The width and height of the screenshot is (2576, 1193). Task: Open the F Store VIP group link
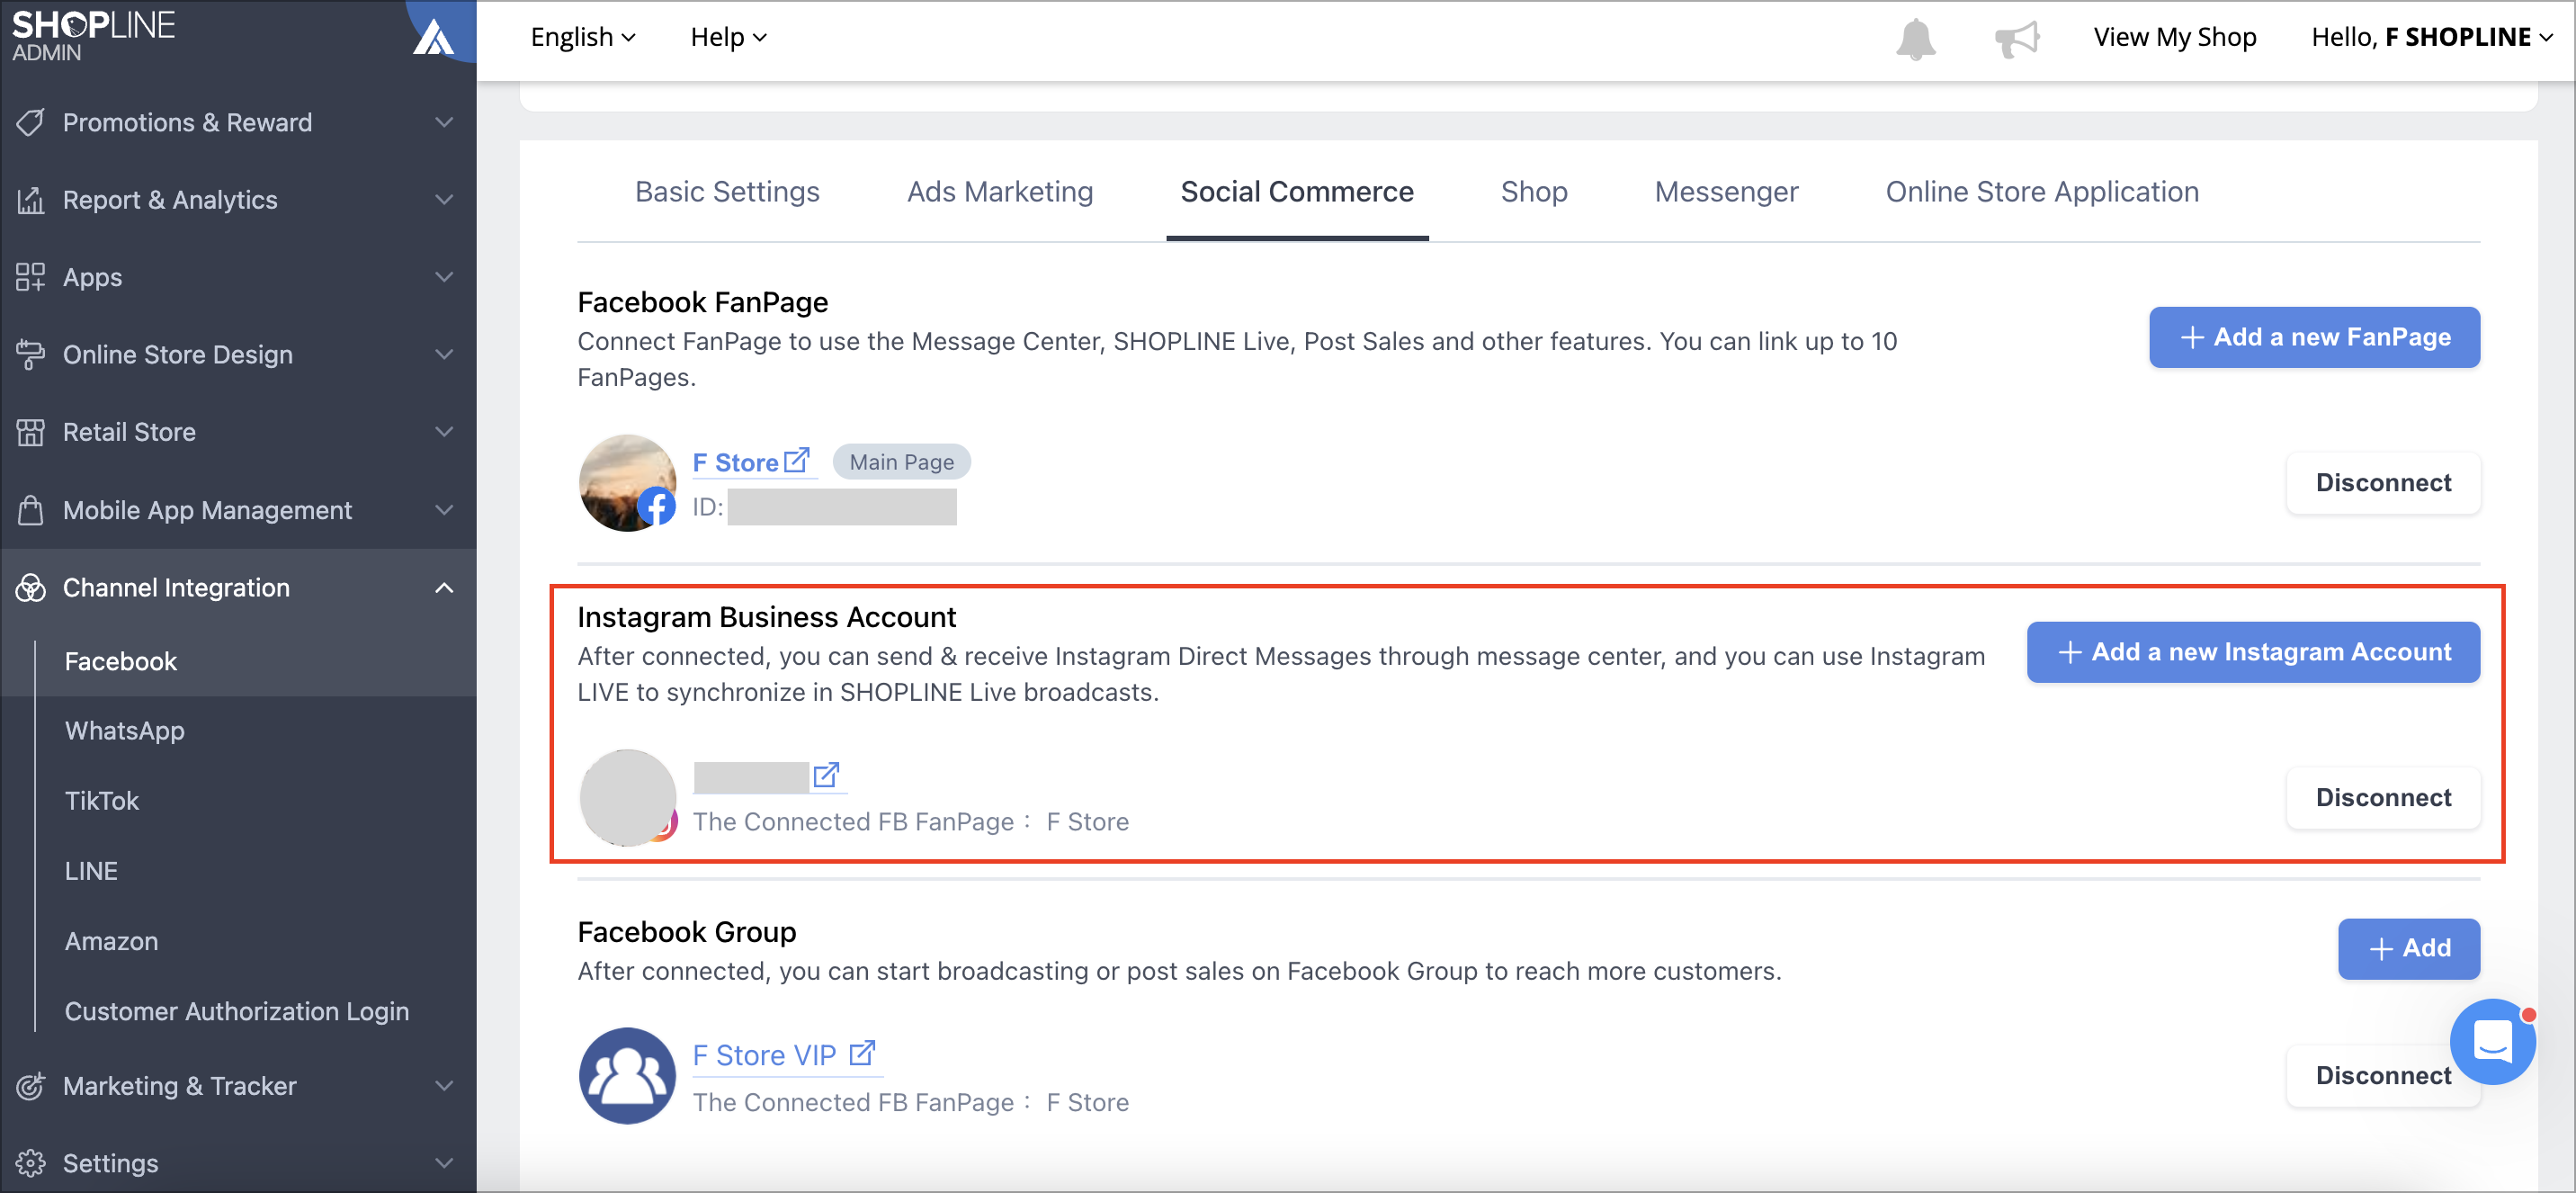764,1055
